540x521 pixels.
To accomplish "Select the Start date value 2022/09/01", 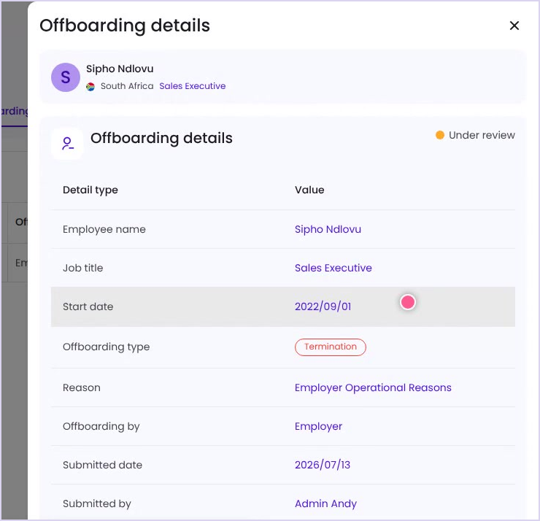I will click(x=323, y=306).
